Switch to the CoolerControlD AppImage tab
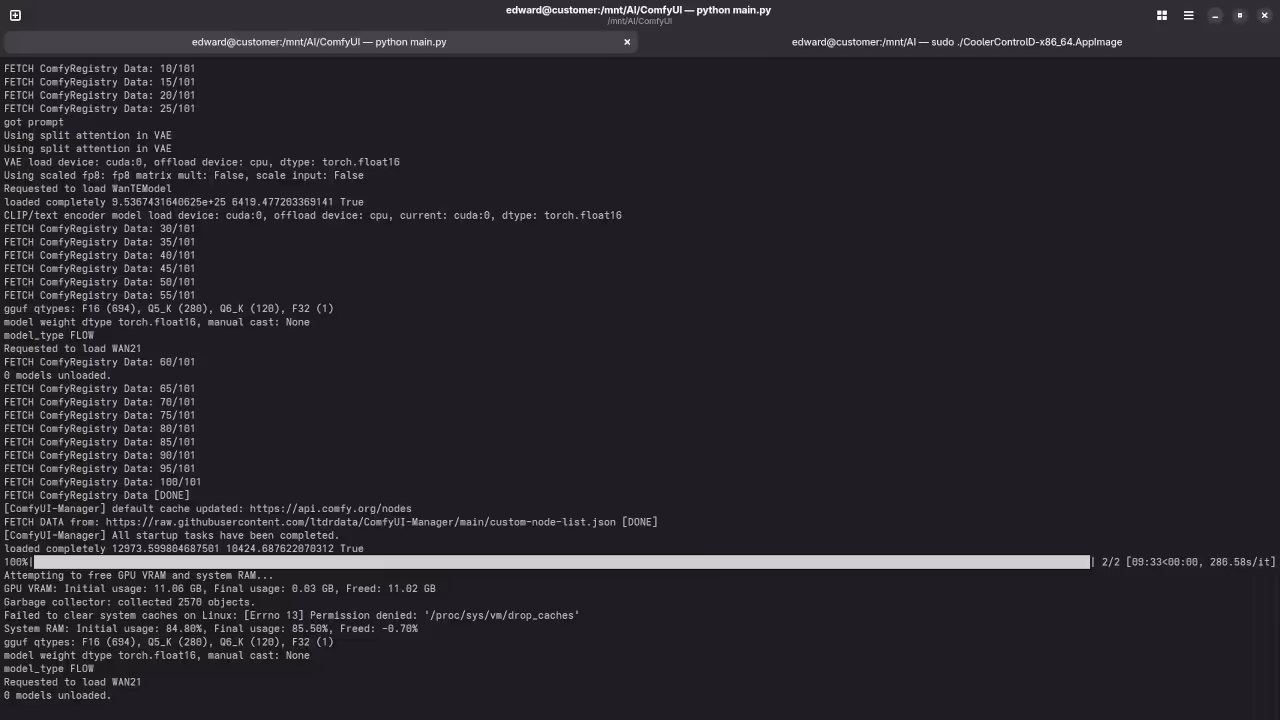The height and width of the screenshot is (720, 1280). 956,42
